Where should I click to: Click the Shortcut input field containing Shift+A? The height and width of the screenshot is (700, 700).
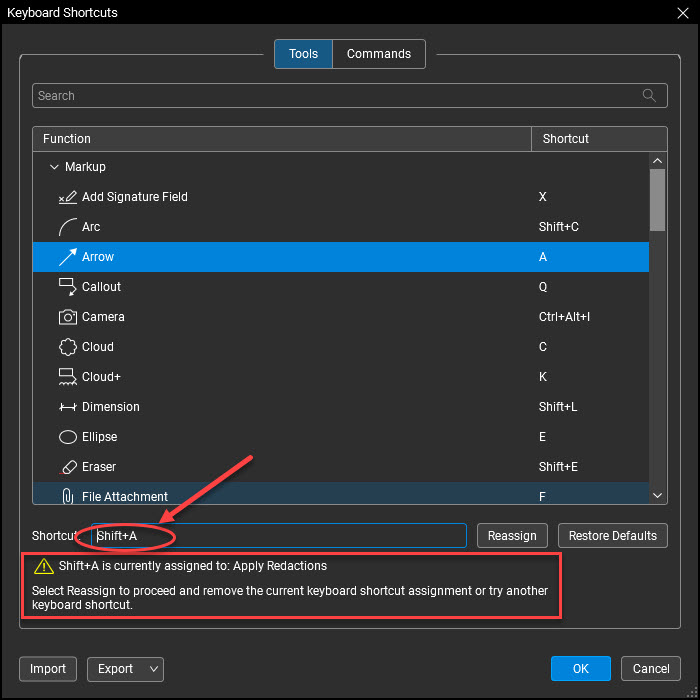pos(279,535)
